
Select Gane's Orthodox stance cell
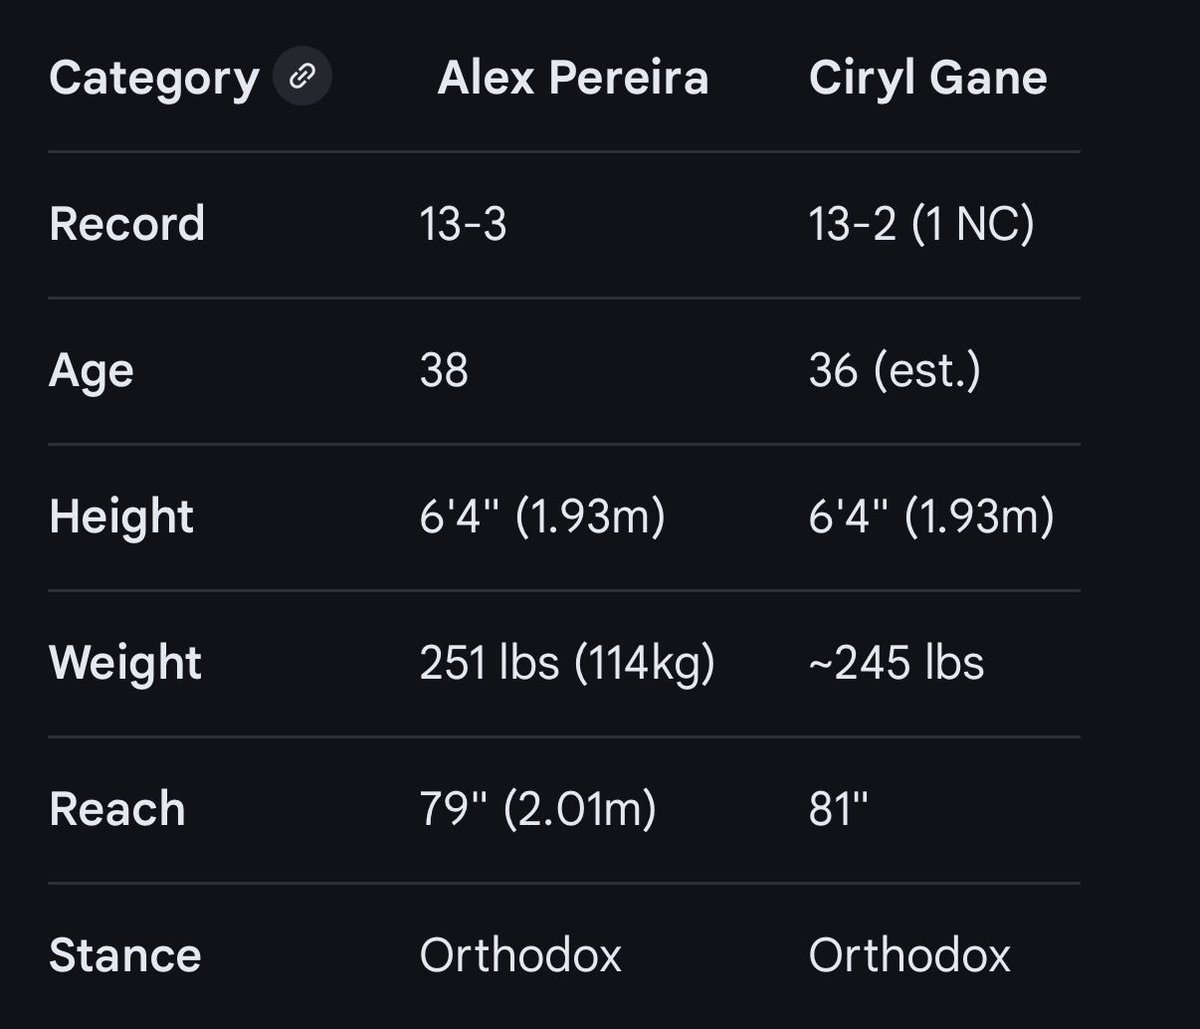(x=910, y=956)
